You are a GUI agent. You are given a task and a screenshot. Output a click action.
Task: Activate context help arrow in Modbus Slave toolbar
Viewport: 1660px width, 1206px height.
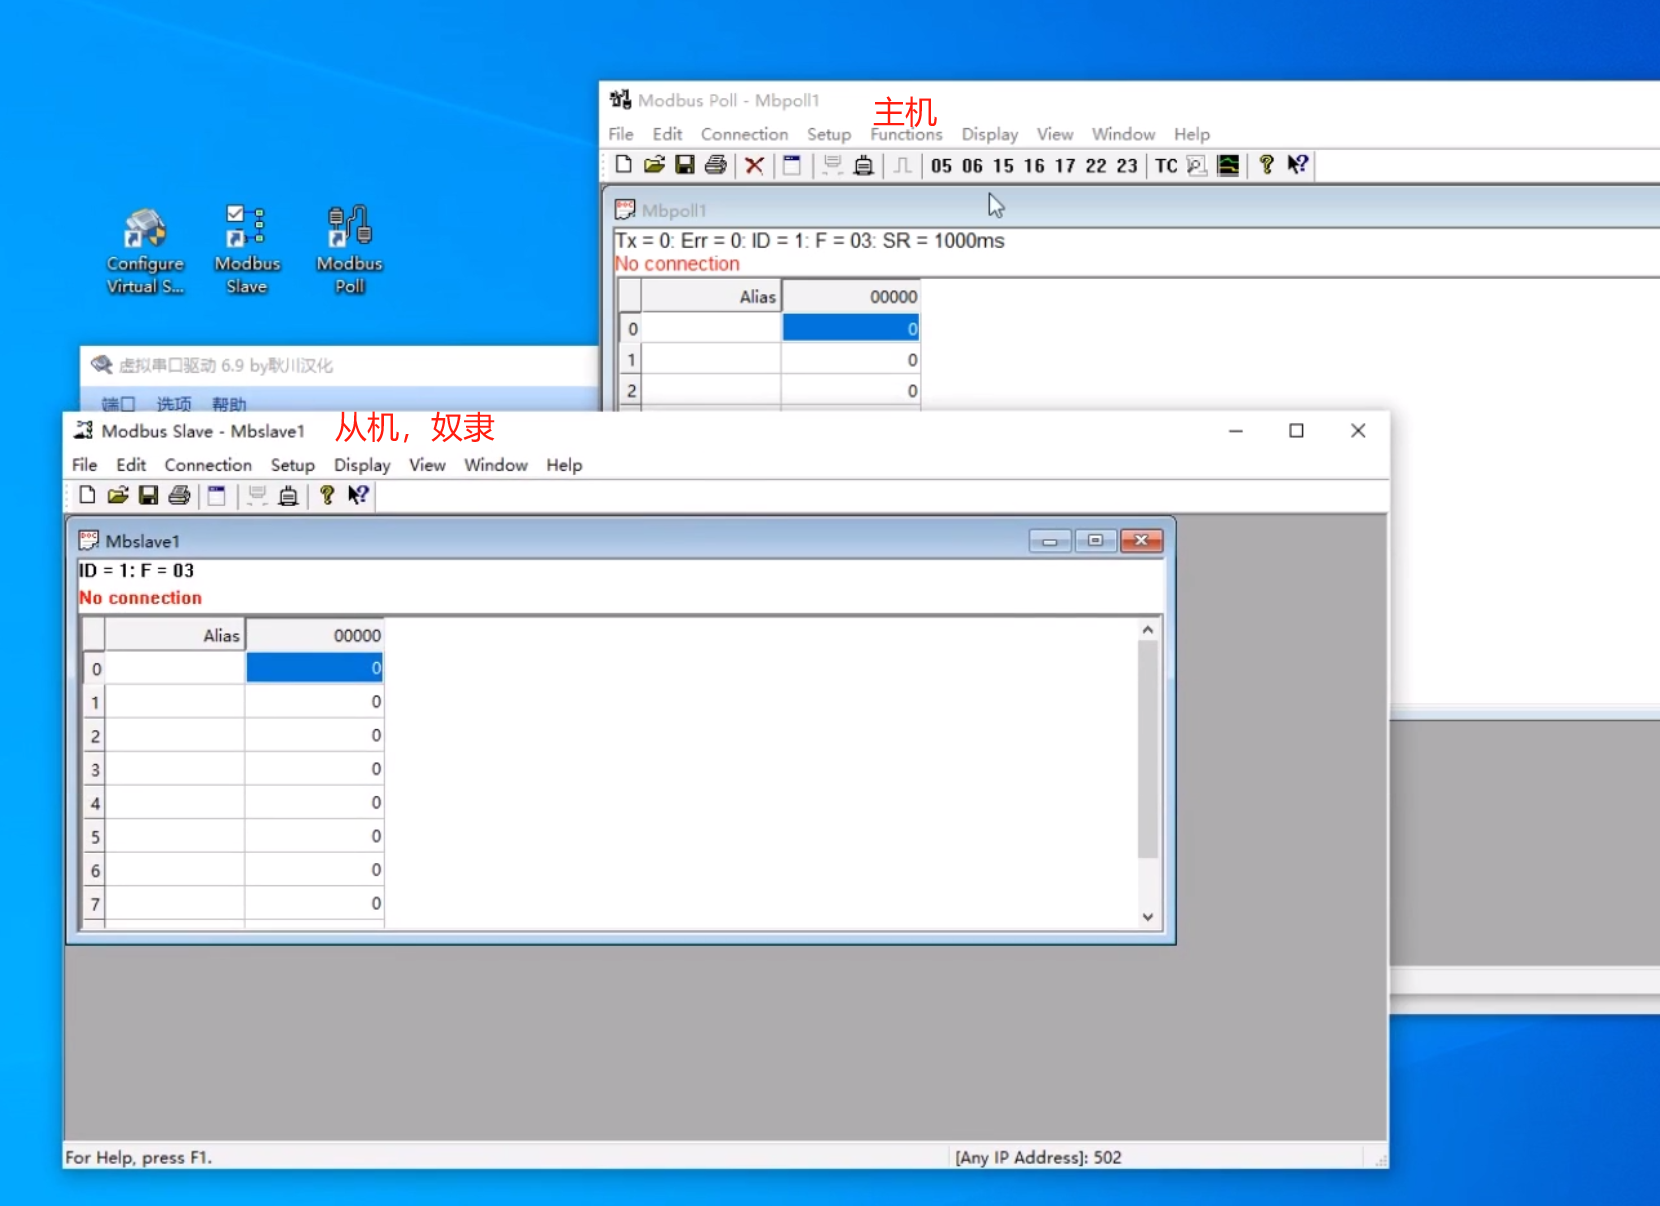coord(358,495)
